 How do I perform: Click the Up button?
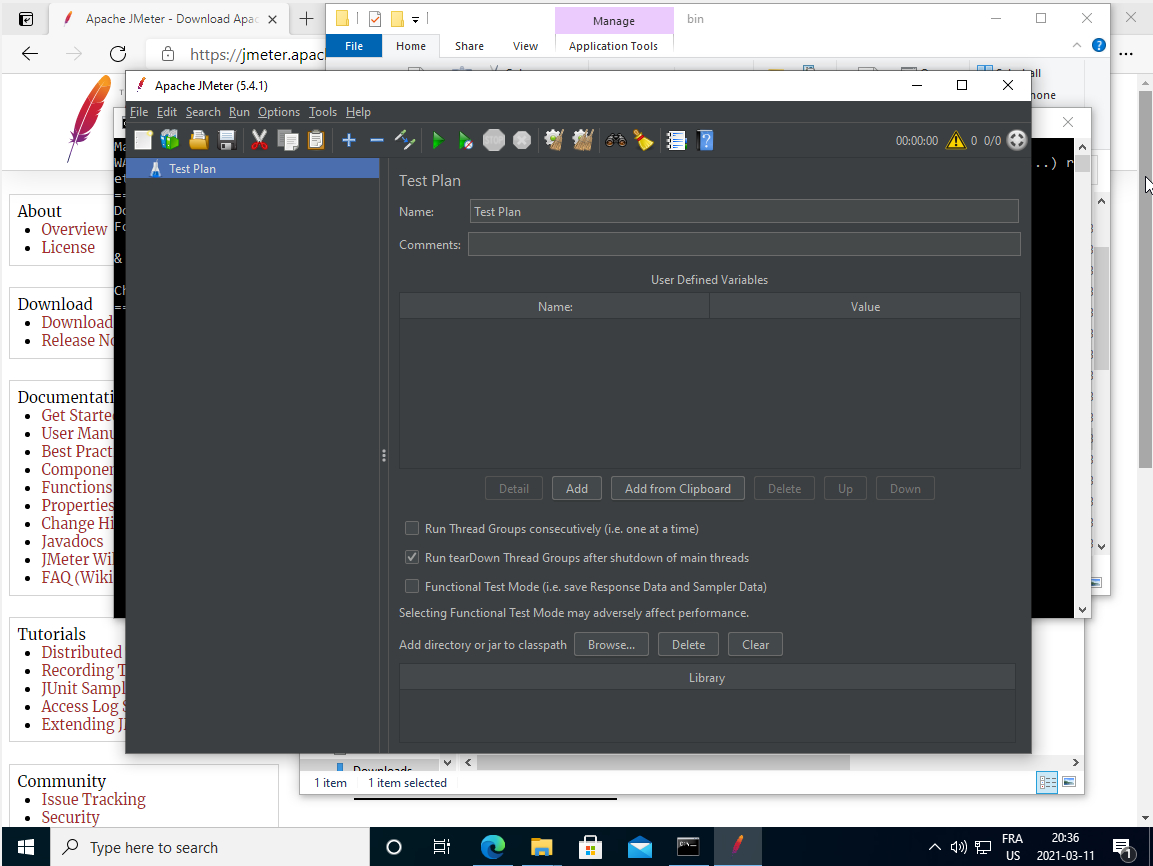846,489
